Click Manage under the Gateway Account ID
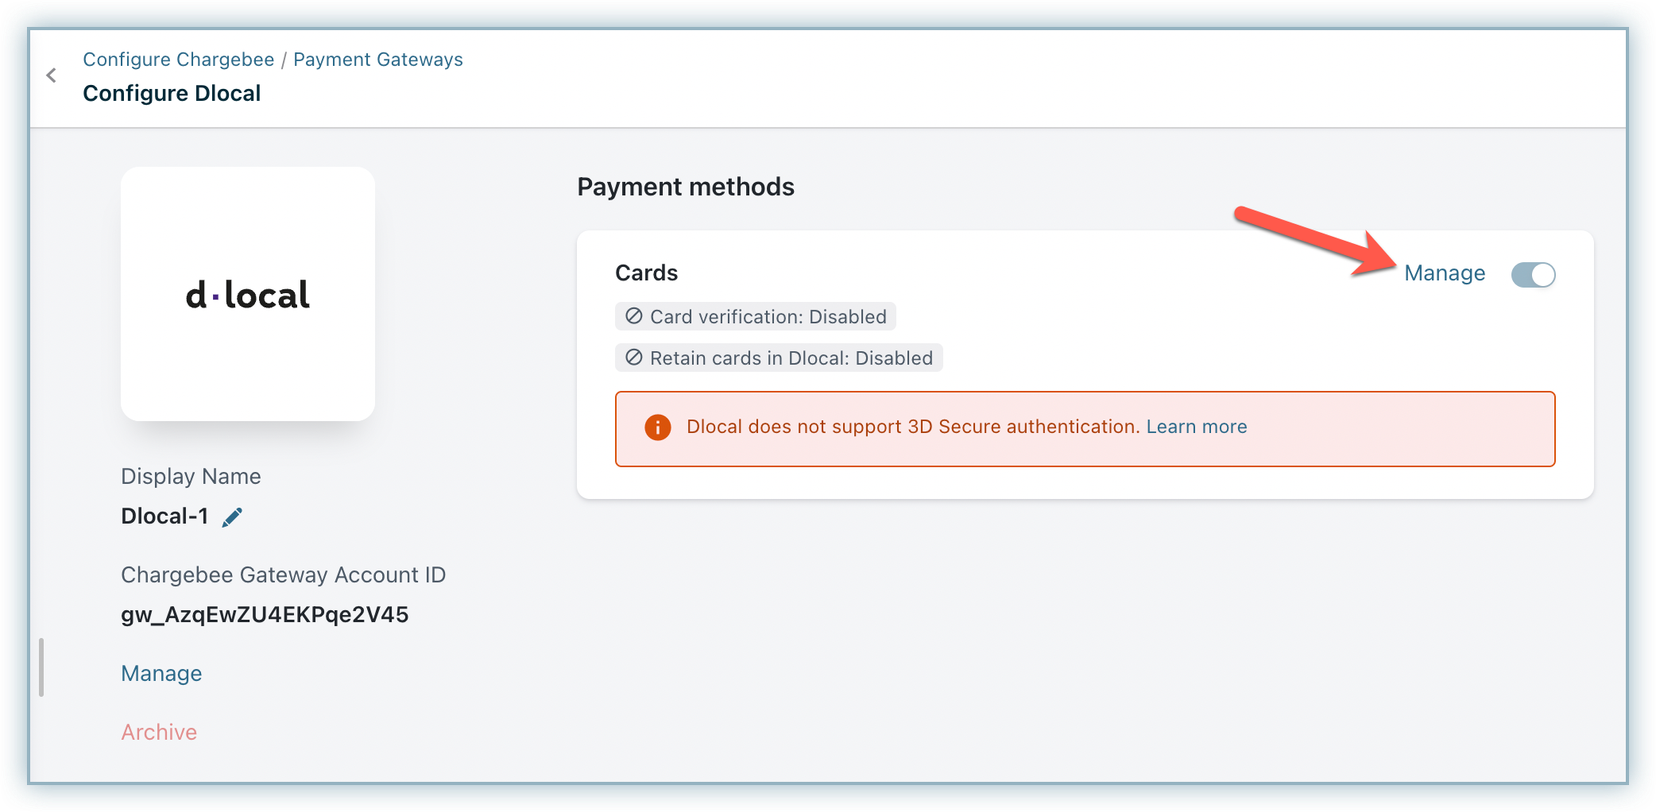 161,674
